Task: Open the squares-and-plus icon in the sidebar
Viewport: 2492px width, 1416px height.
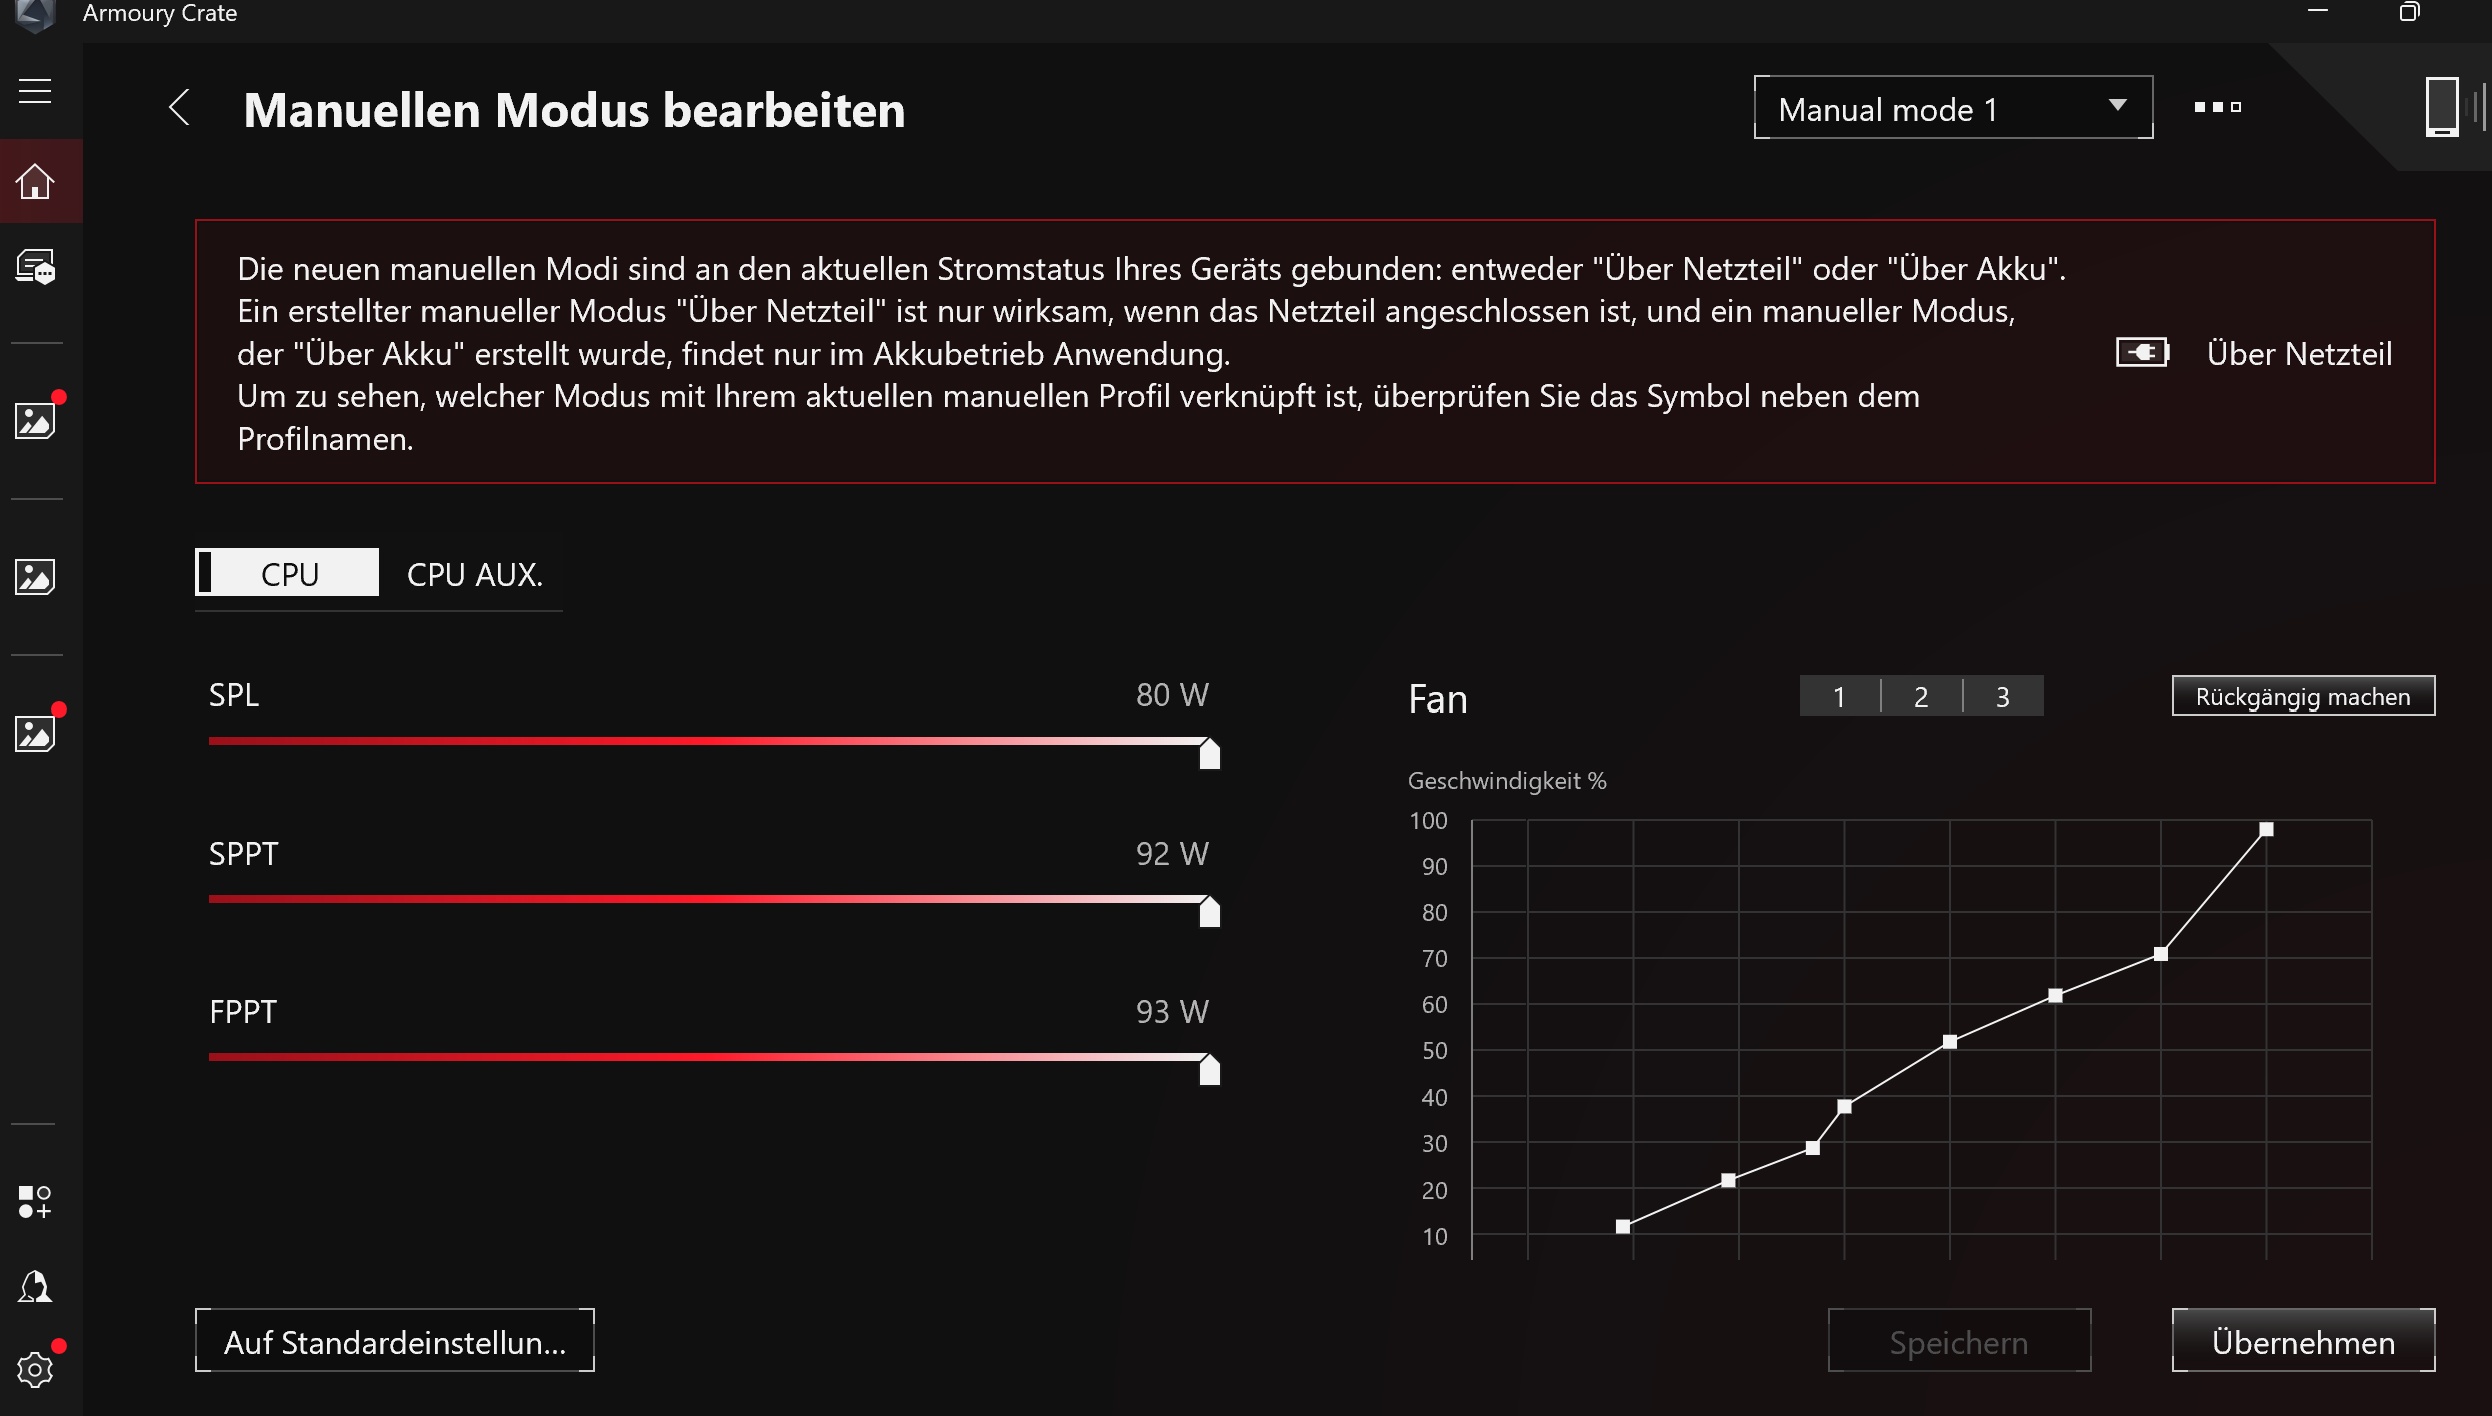Action: pos(35,1201)
